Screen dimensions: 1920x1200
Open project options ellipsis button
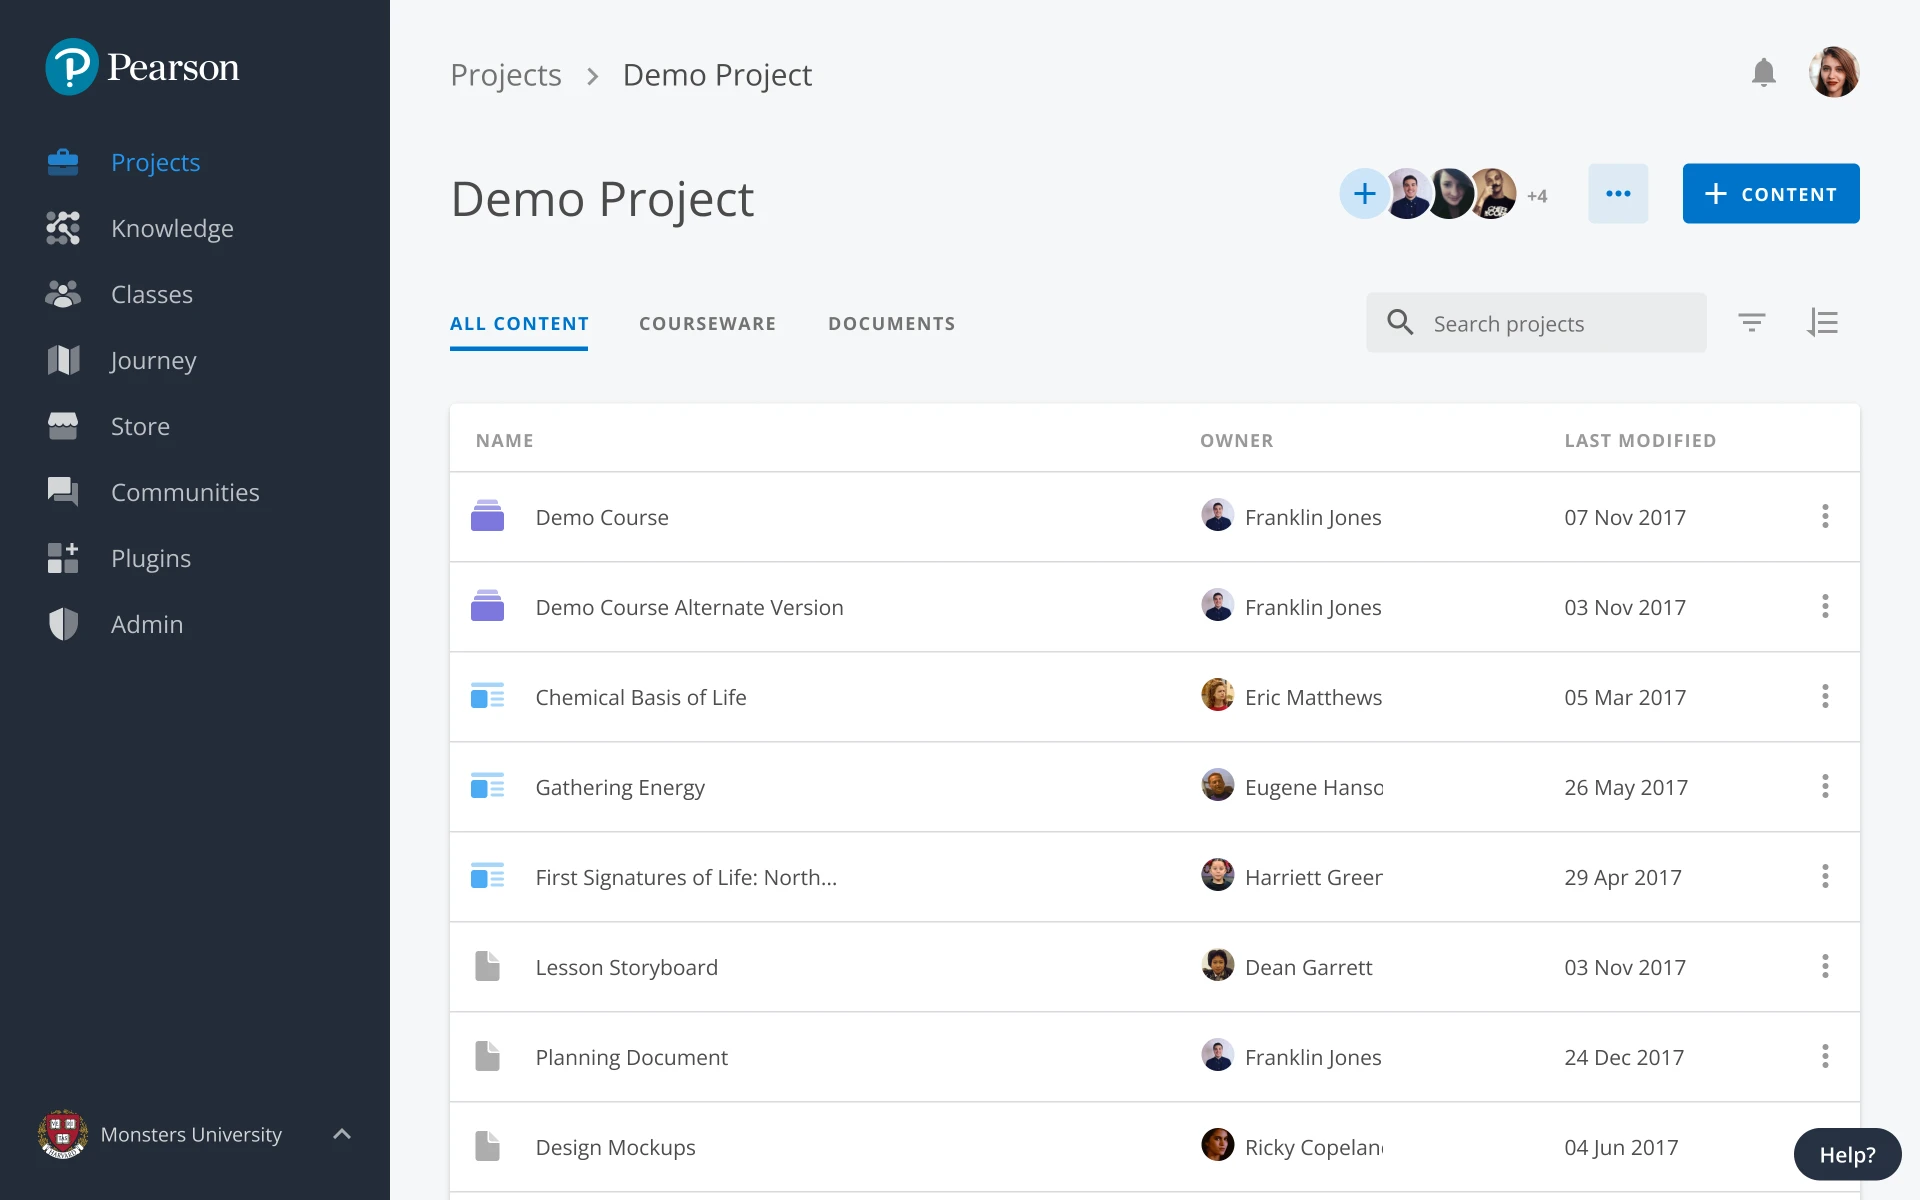1618,194
